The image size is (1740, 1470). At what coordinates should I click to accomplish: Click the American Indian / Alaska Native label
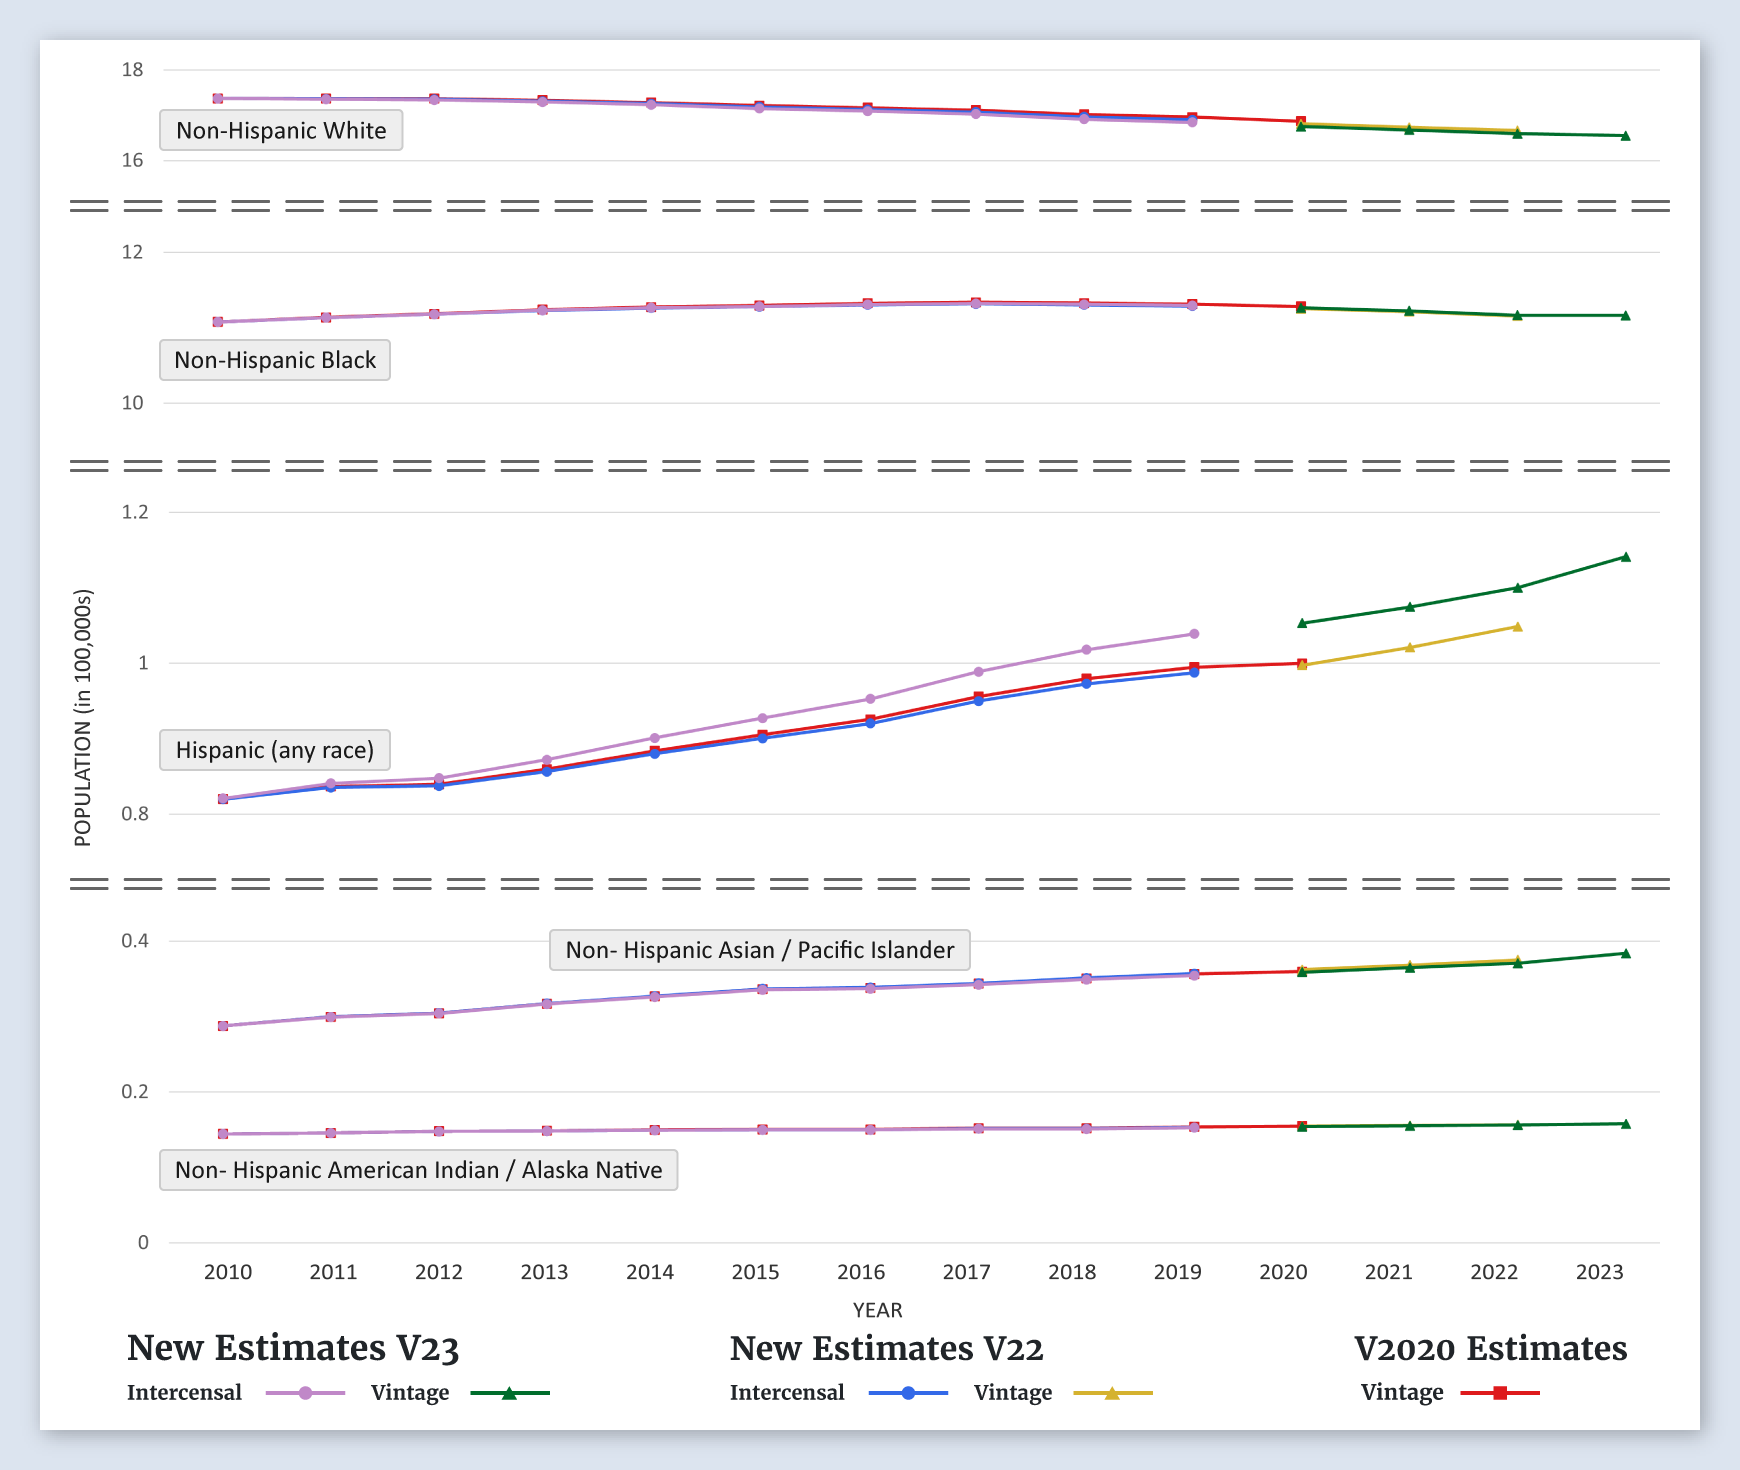click(418, 1170)
